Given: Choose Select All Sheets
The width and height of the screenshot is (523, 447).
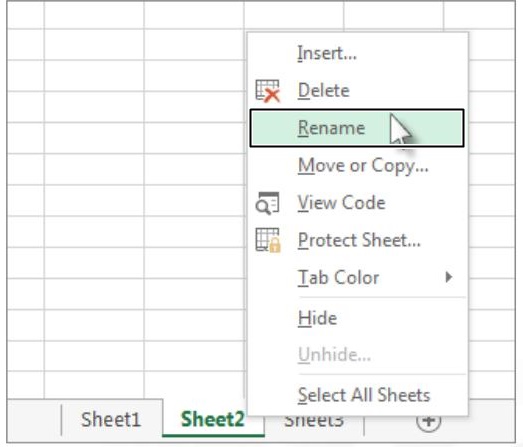Looking at the screenshot, I should (x=357, y=395).
